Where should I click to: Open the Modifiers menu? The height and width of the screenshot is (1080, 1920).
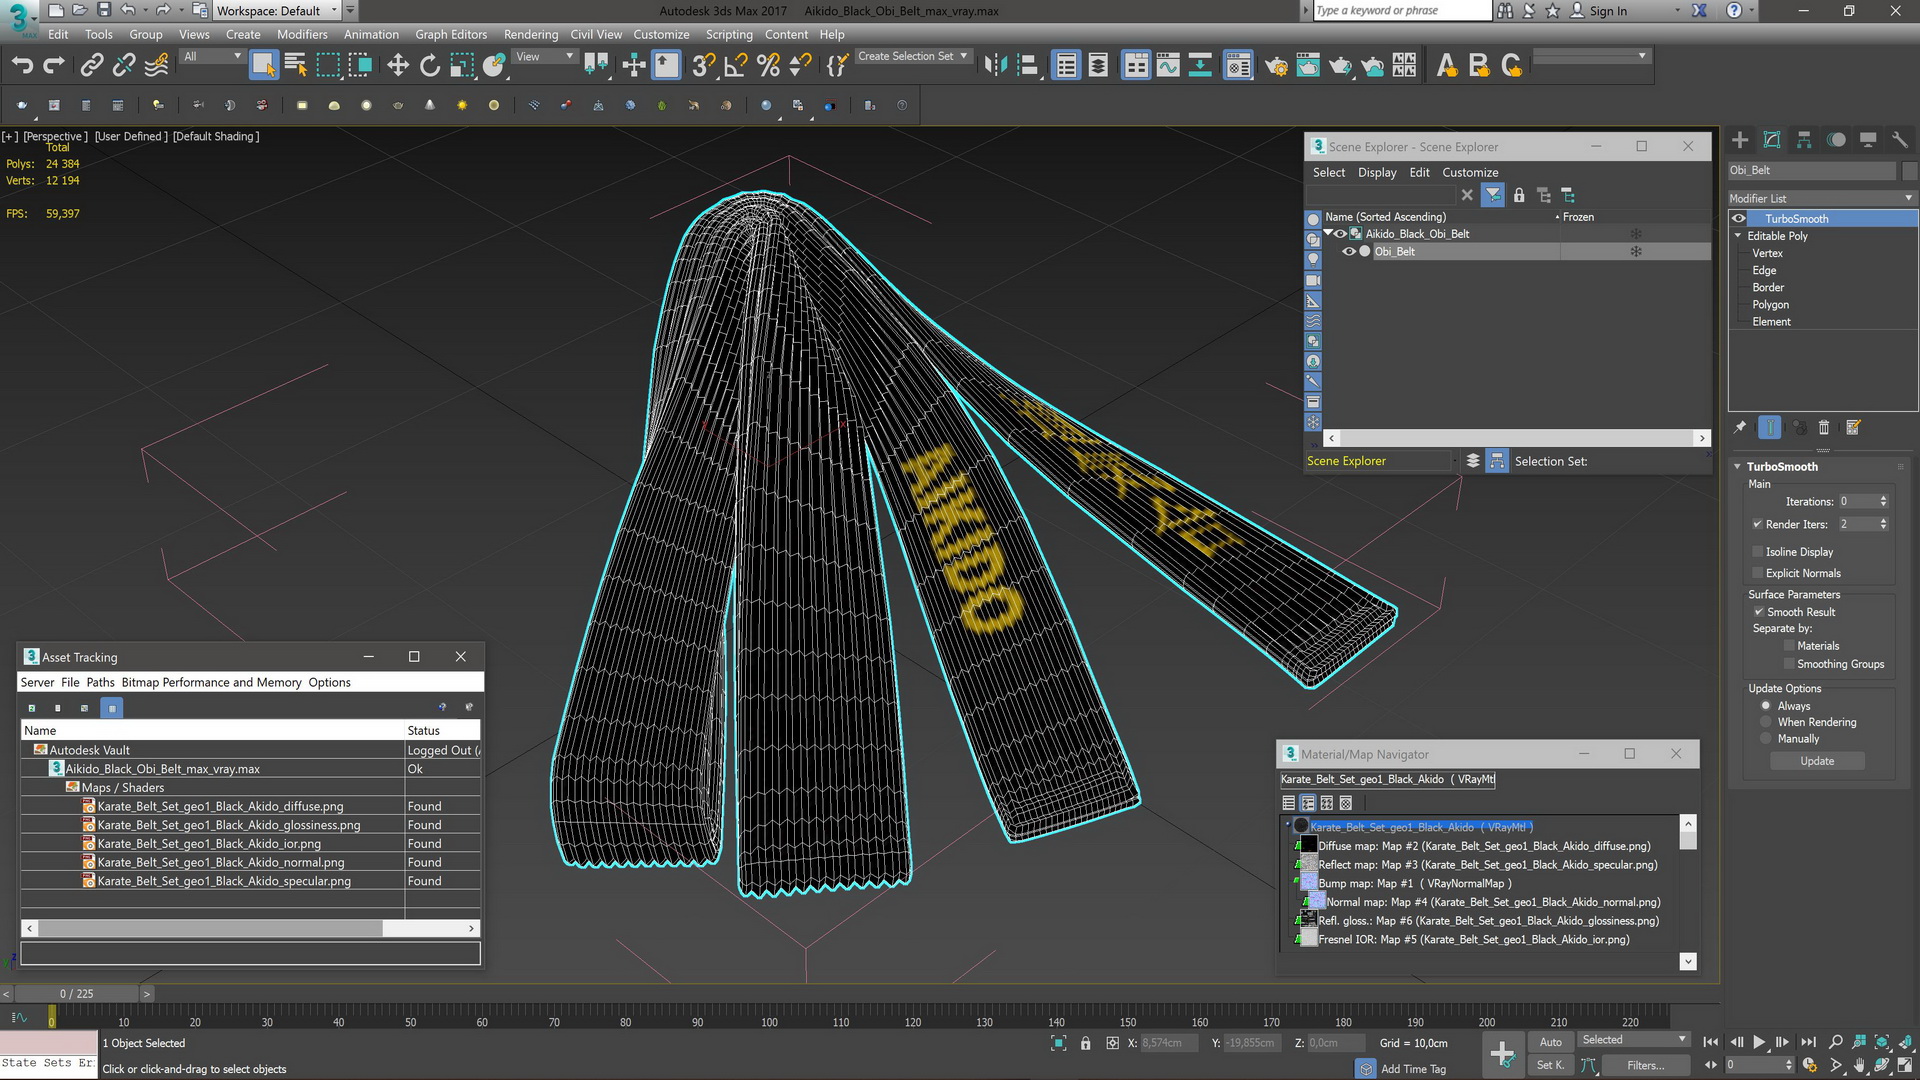pos(302,34)
